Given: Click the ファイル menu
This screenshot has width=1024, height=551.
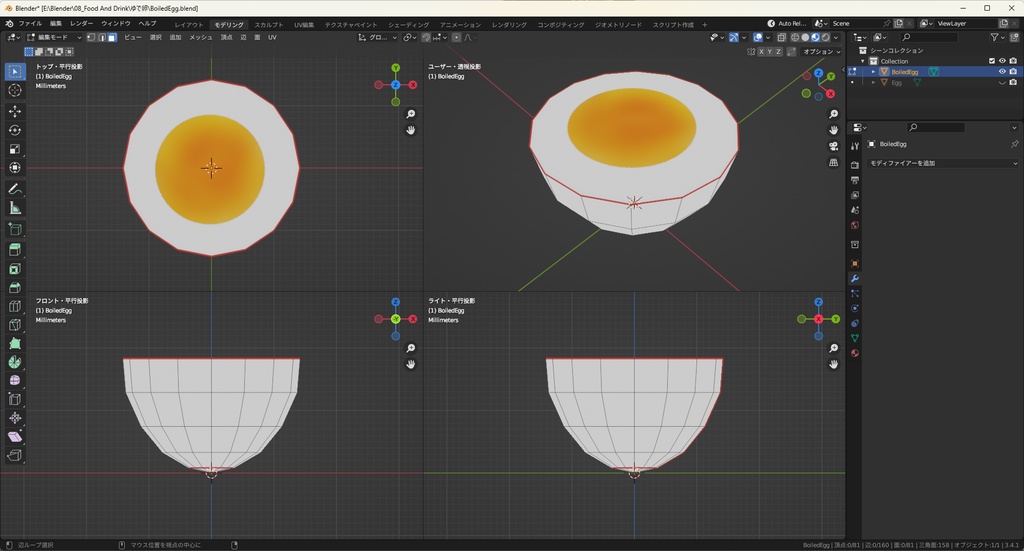Looking at the screenshot, I should (x=30, y=23).
